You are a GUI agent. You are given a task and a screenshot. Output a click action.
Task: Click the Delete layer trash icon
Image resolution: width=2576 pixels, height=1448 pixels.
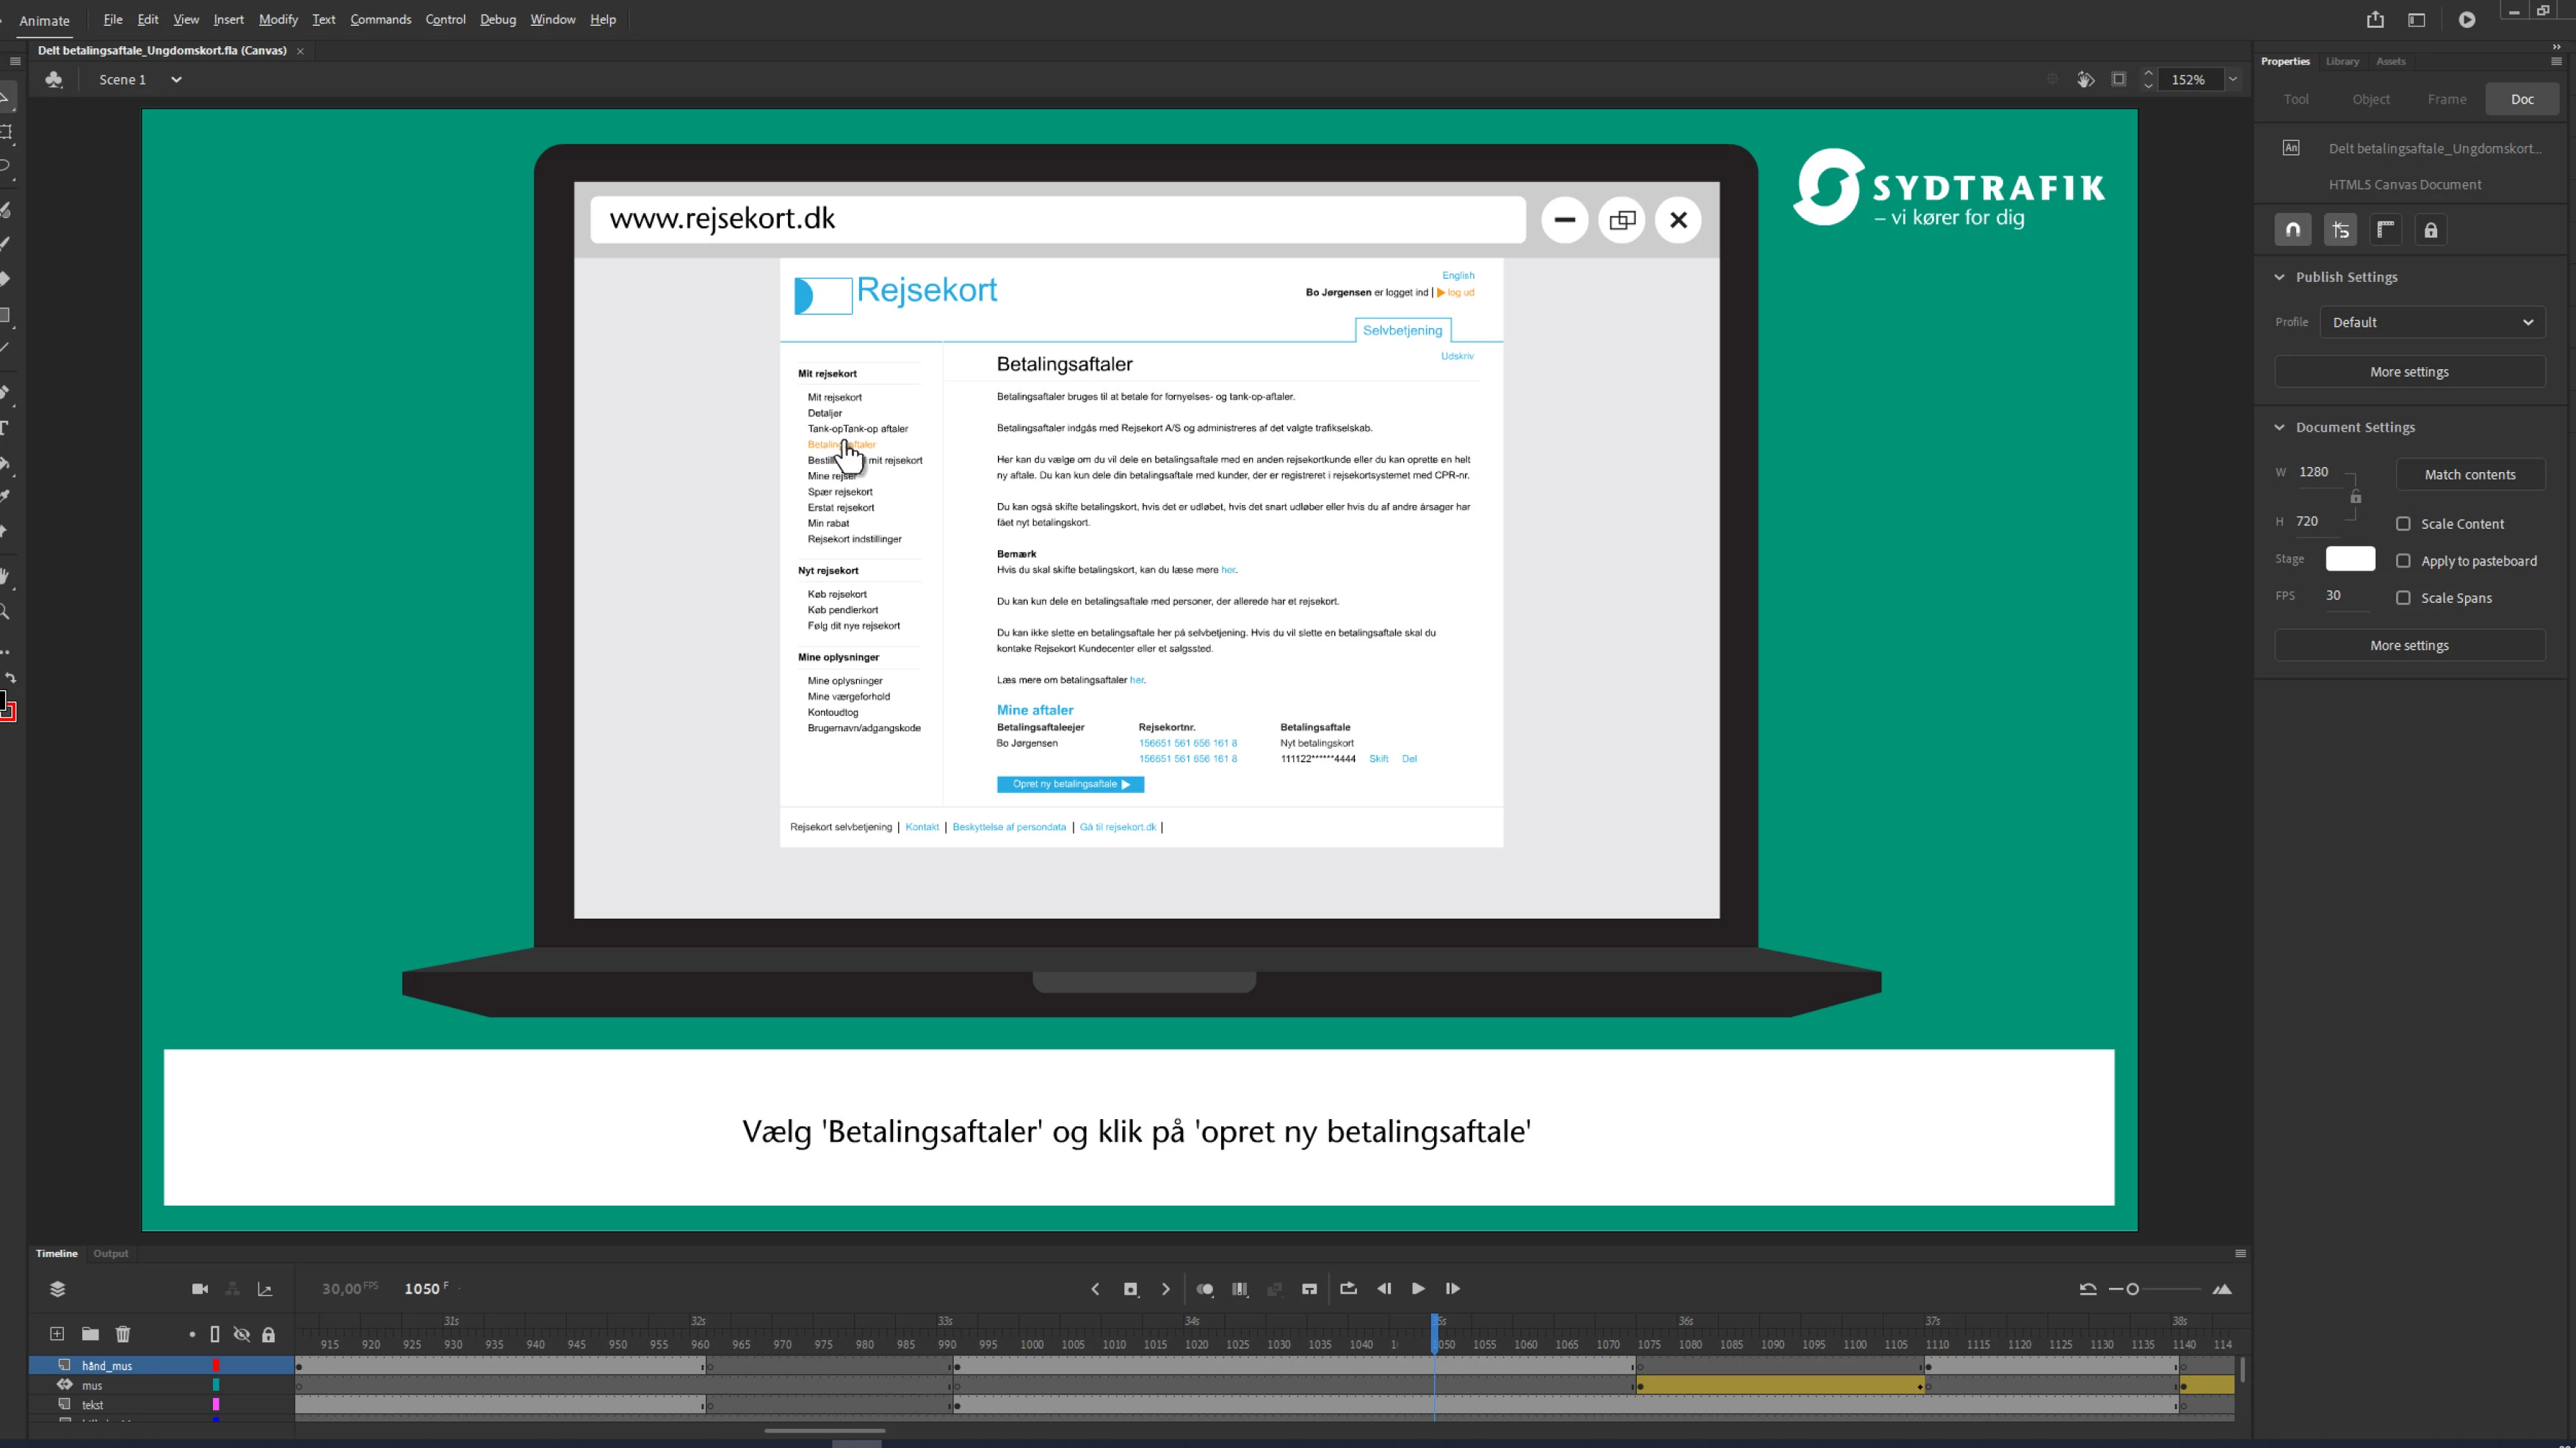pos(123,1334)
